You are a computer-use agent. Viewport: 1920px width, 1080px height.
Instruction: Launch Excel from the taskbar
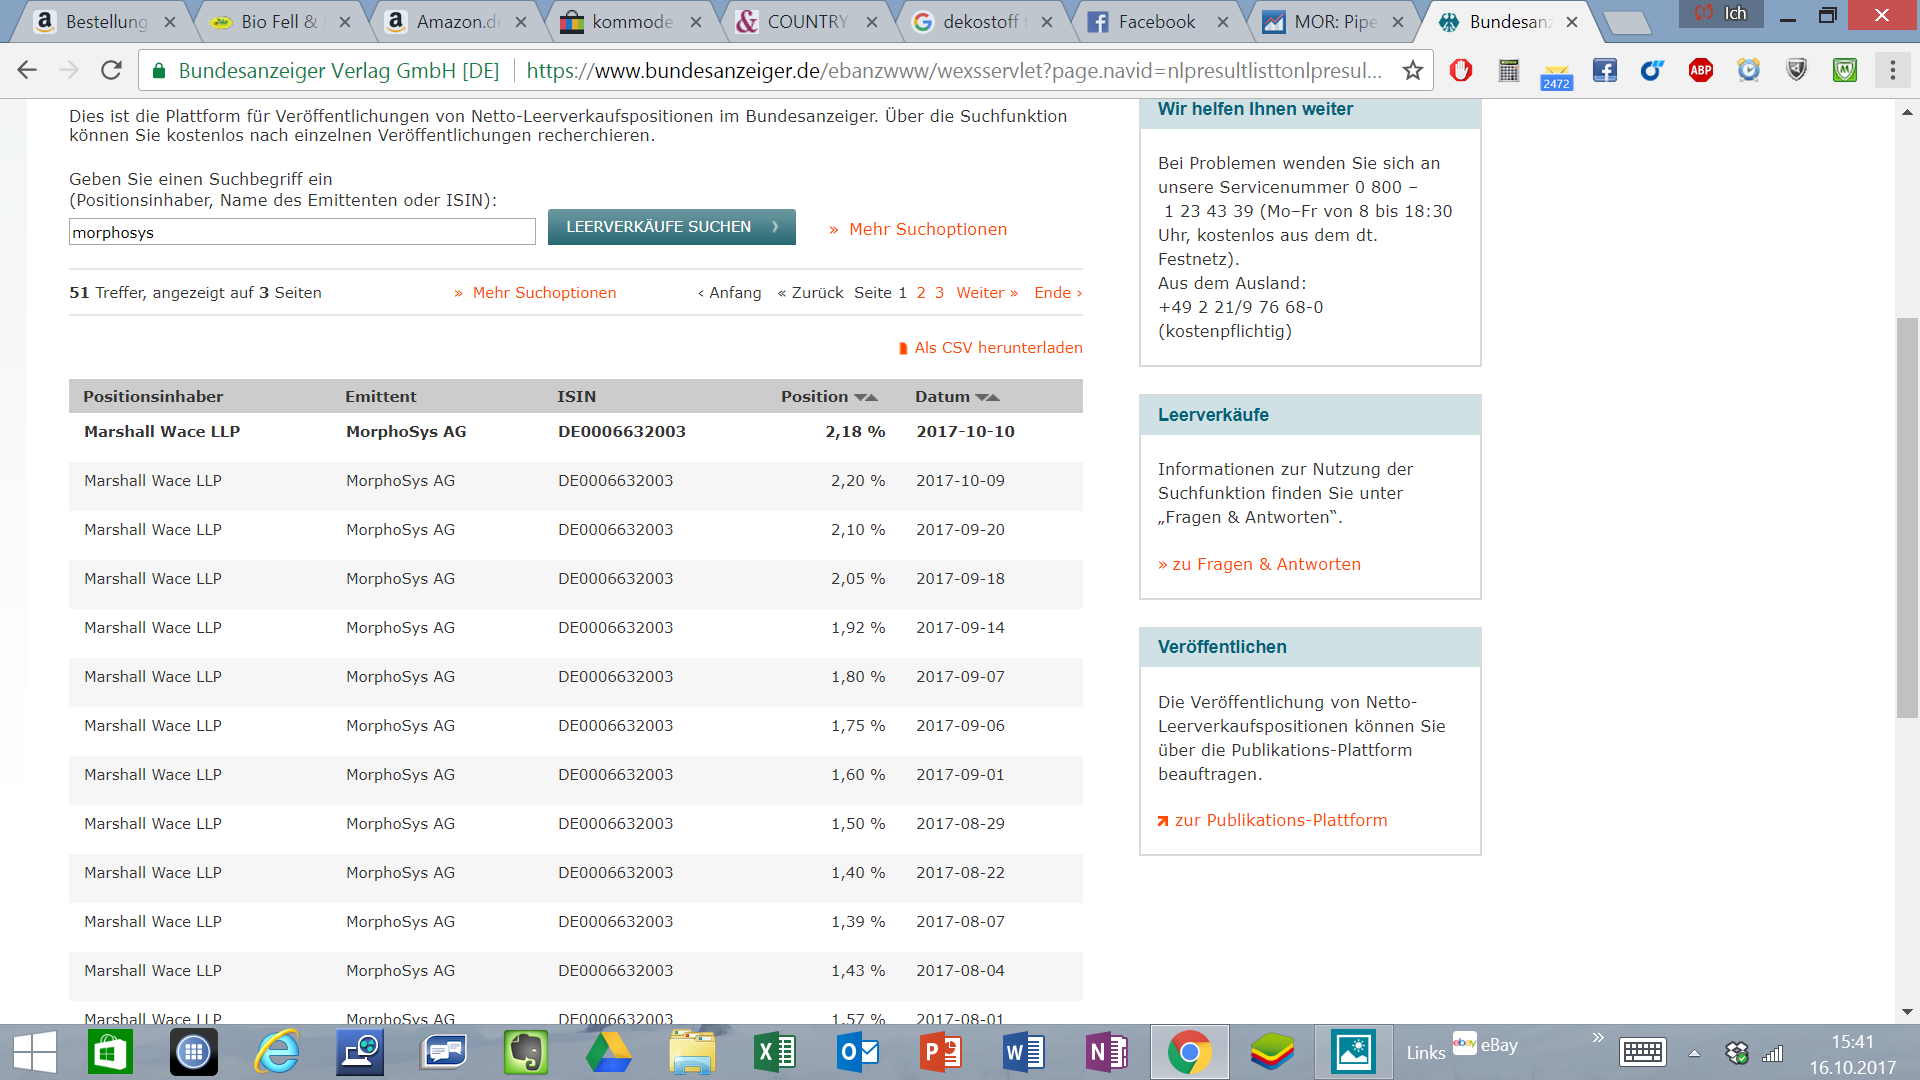pyautogui.click(x=774, y=1052)
